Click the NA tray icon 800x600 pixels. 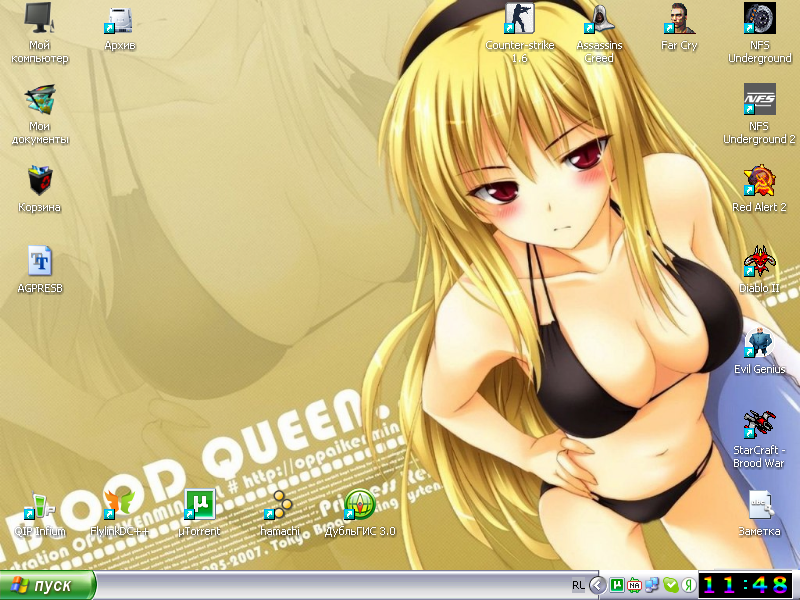pyautogui.click(x=634, y=585)
